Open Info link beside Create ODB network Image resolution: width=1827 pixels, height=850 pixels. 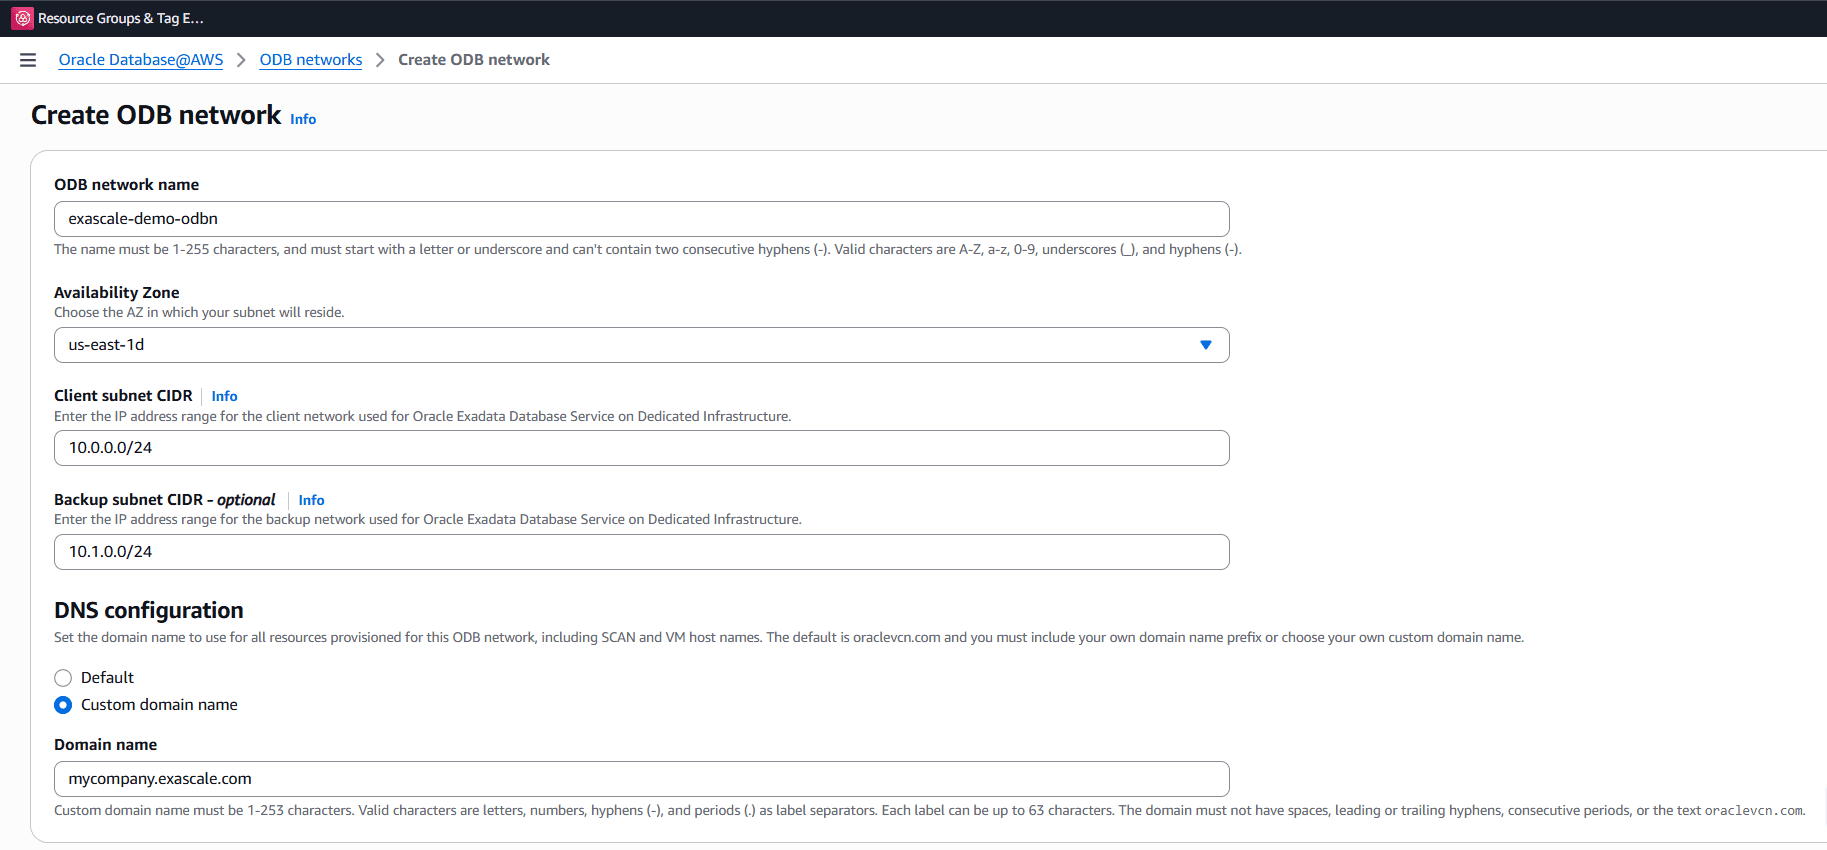pyautogui.click(x=303, y=119)
